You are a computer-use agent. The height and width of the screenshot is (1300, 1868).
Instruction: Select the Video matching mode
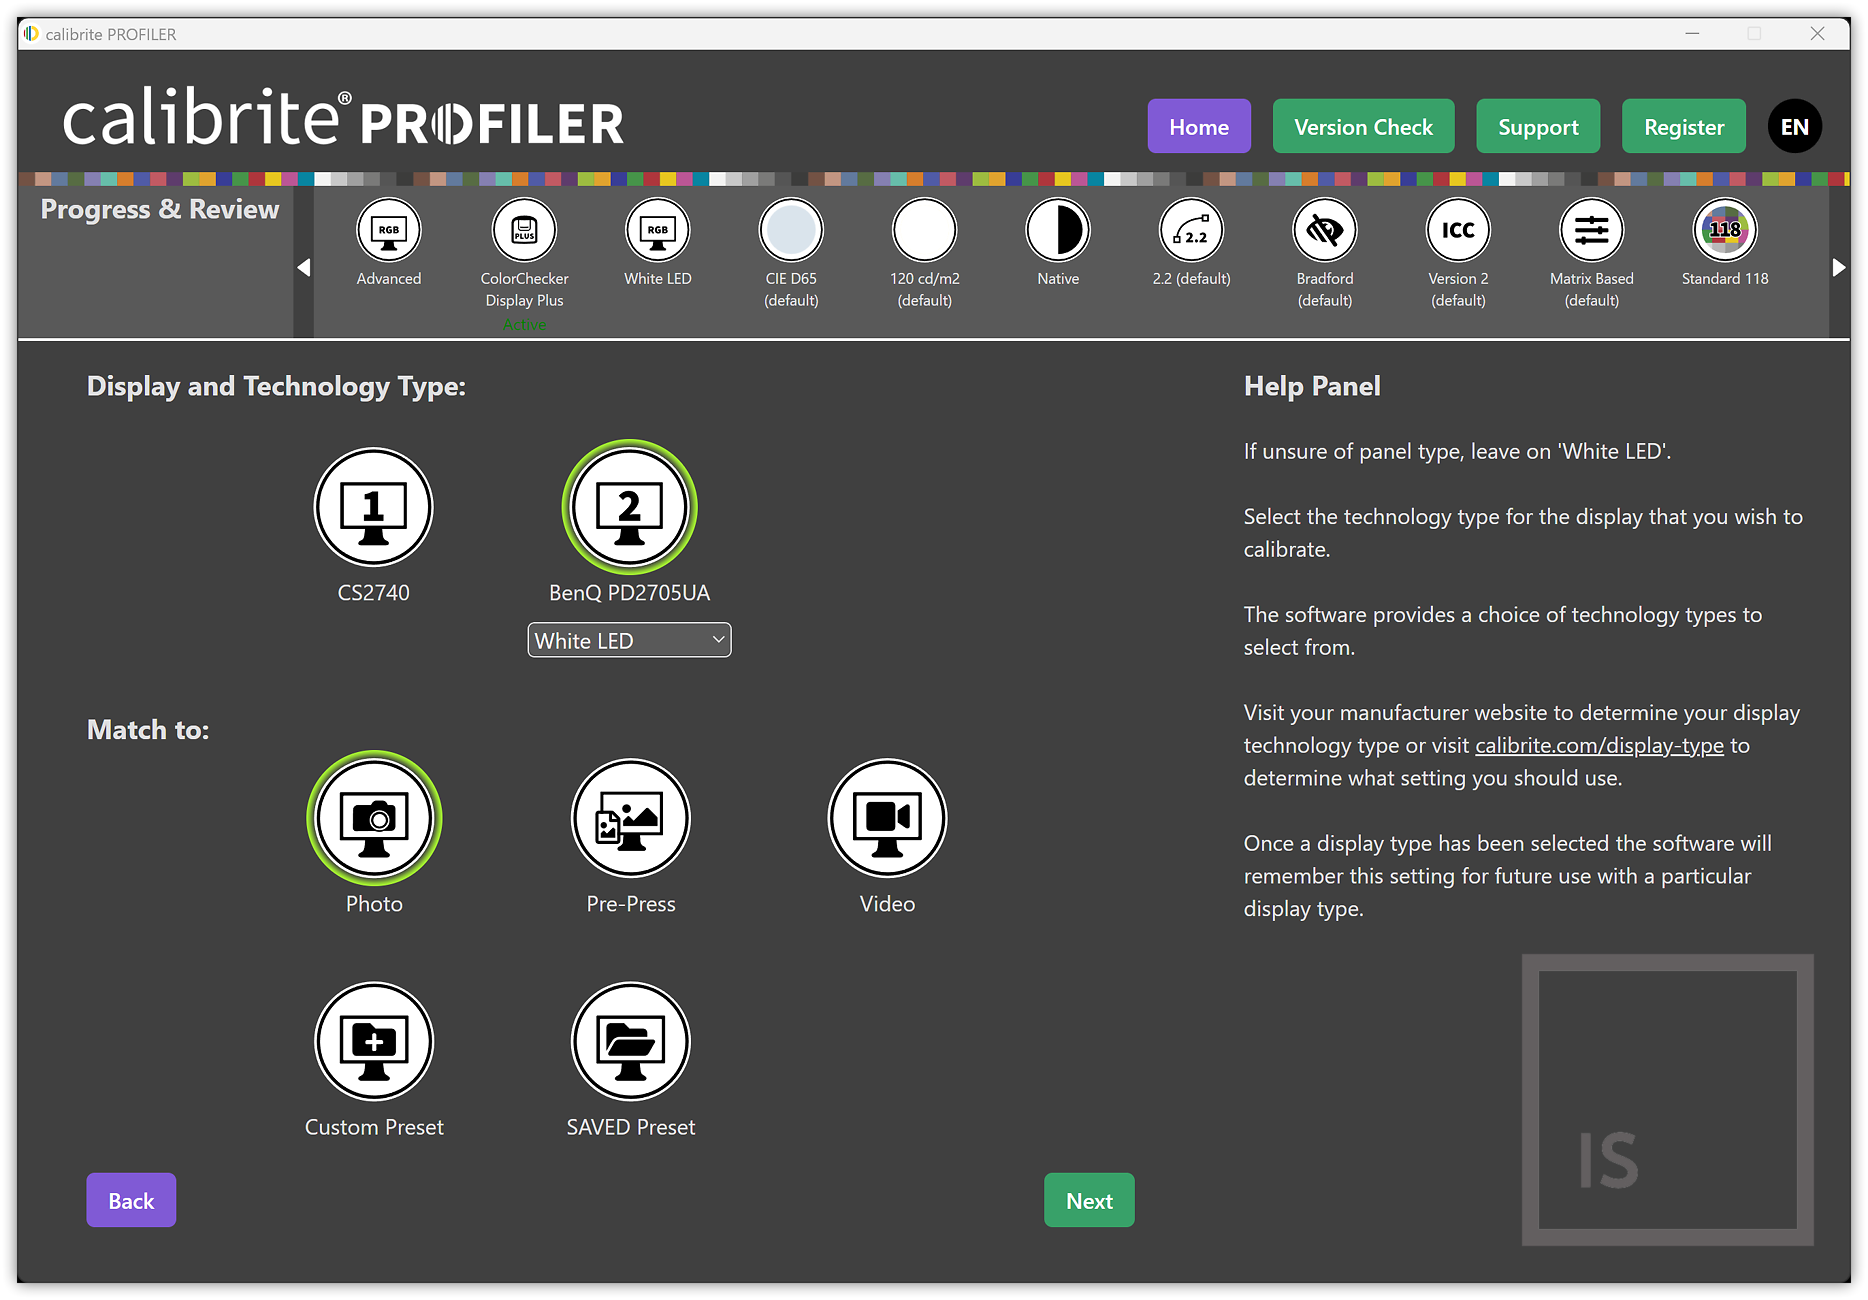(x=887, y=817)
